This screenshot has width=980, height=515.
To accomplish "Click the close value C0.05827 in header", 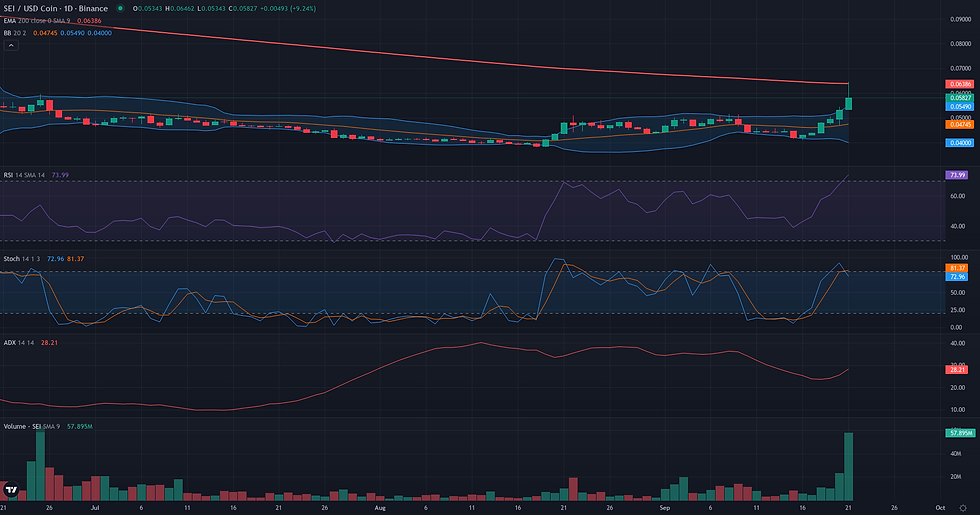I will pyautogui.click(x=244, y=9).
